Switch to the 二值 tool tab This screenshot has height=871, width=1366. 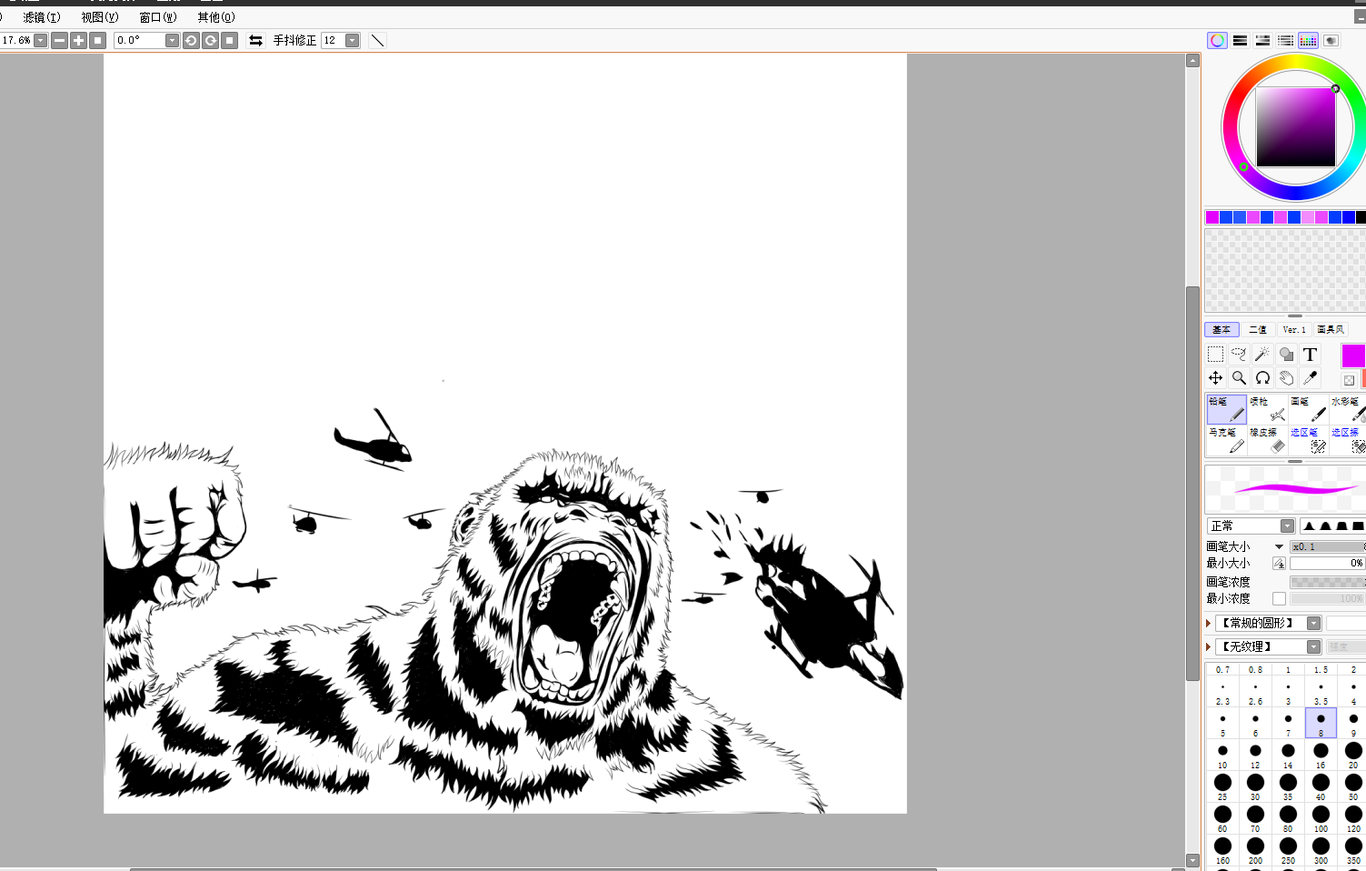click(1258, 329)
